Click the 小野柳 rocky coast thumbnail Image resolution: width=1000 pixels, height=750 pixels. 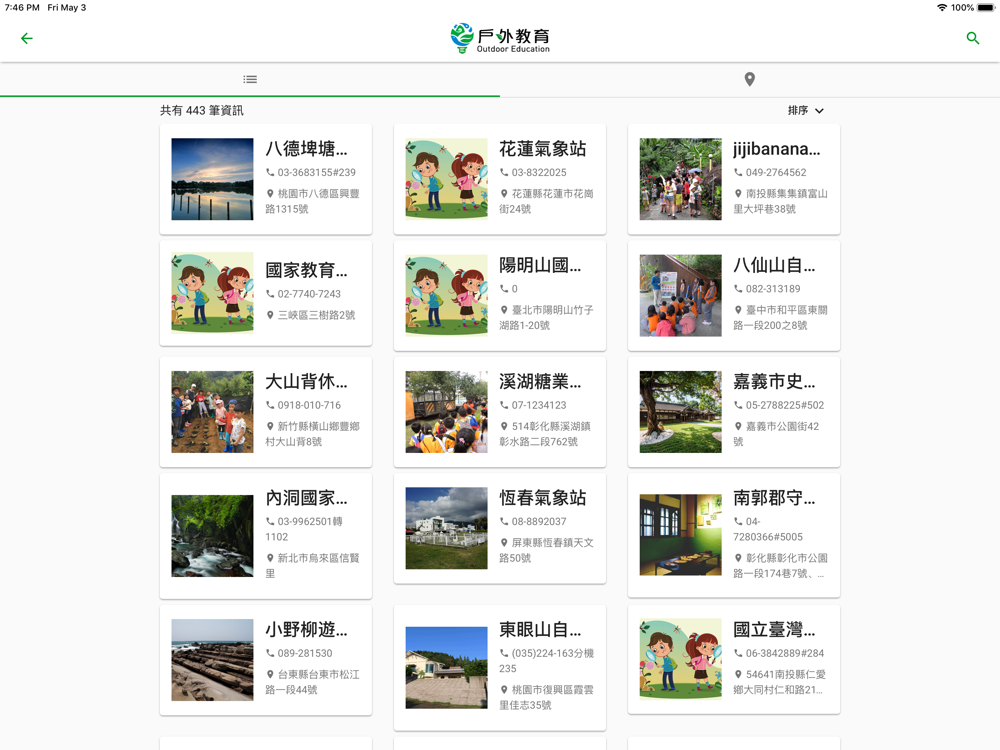coord(212,660)
